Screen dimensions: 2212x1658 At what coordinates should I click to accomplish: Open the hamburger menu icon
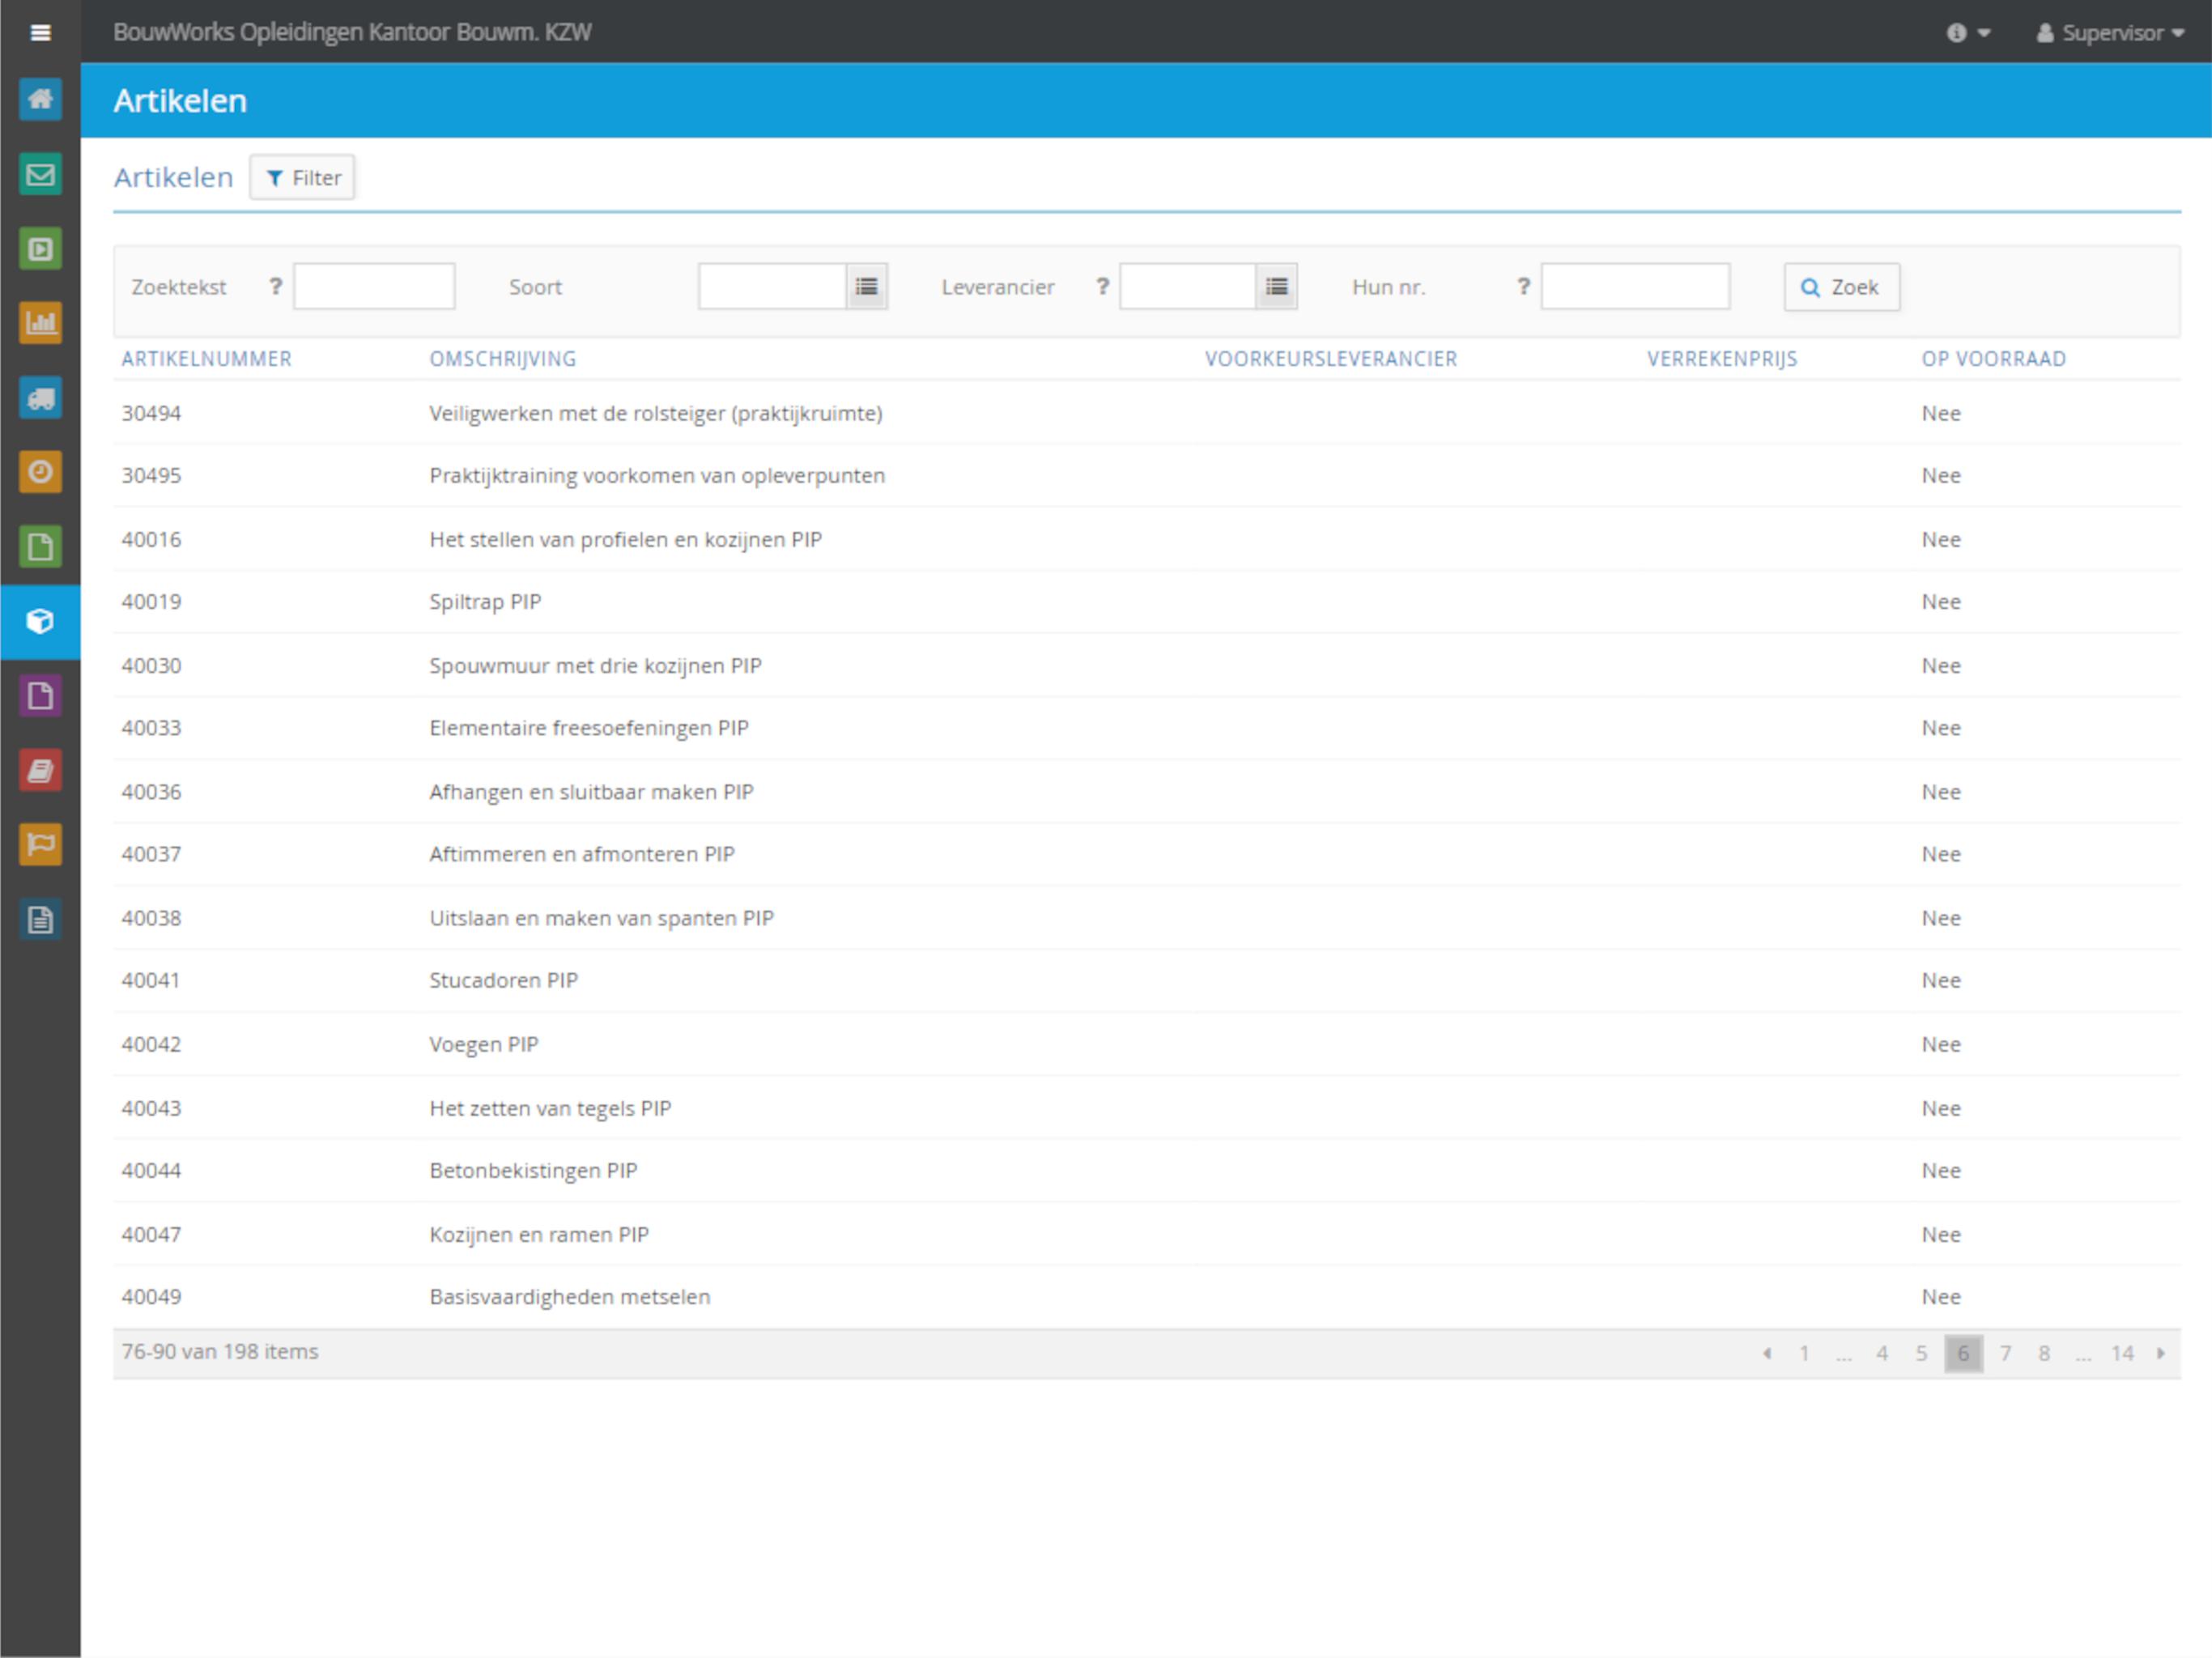[x=40, y=32]
